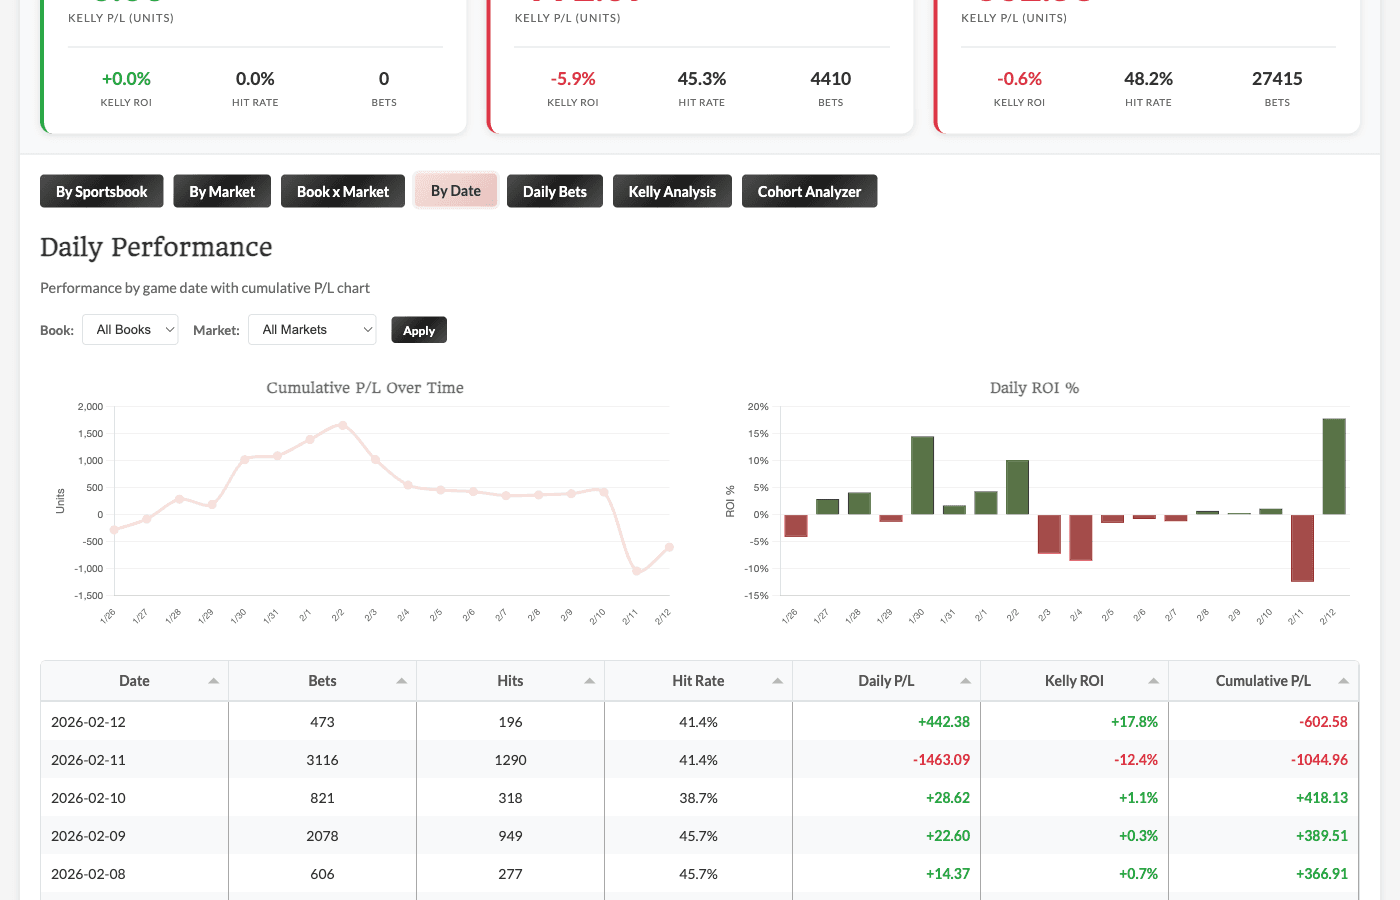Sort the table by the Date column arrow

pyautogui.click(x=213, y=680)
